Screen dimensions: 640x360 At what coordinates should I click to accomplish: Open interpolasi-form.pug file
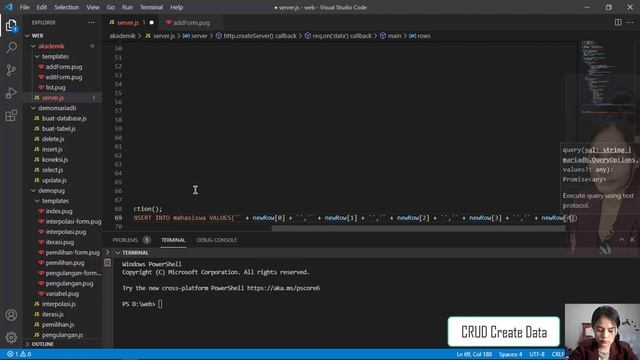[x=73, y=222]
